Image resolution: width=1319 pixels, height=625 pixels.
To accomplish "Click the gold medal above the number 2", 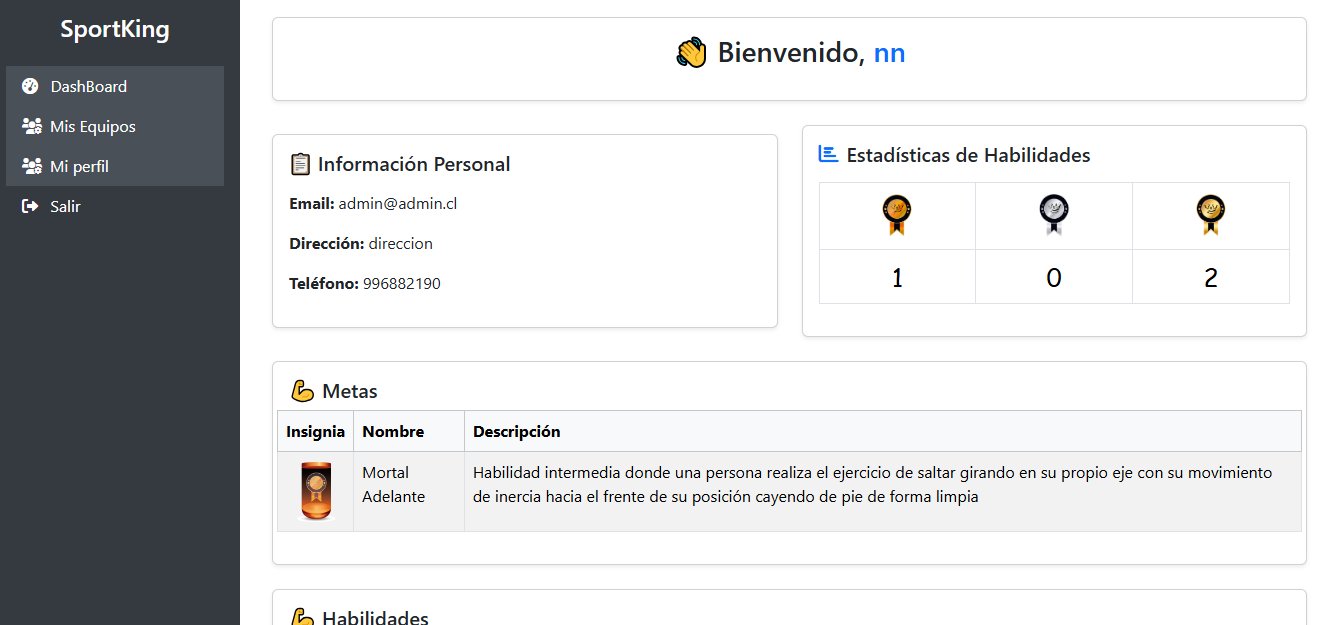I will 1211,214.
